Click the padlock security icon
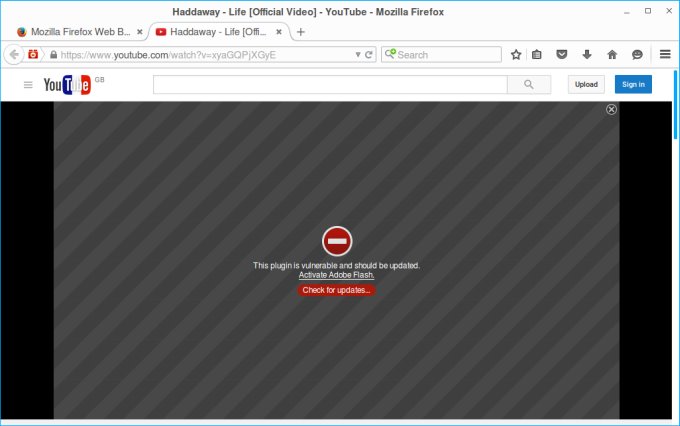 pyautogui.click(x=53, y=55)
